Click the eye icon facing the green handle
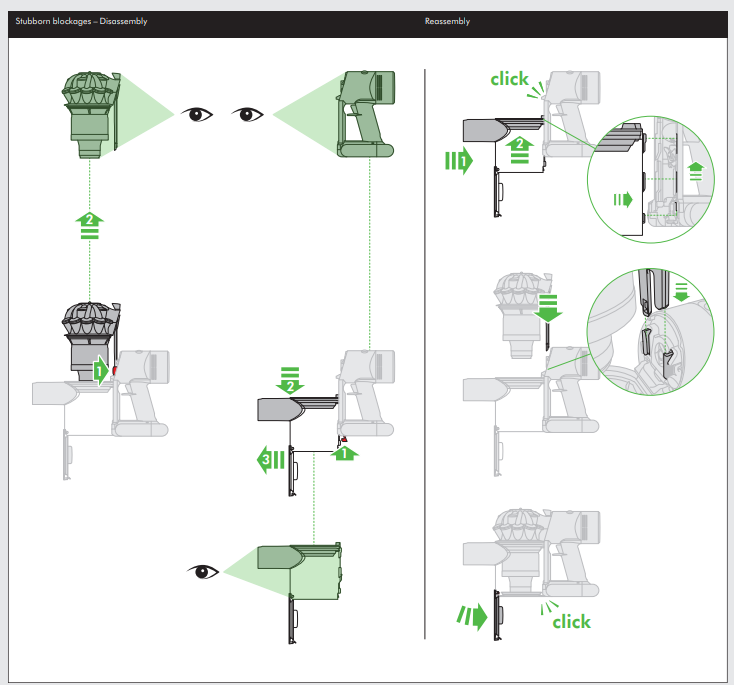The height and width of the screenshot is (685, 734). coord(248,114)
